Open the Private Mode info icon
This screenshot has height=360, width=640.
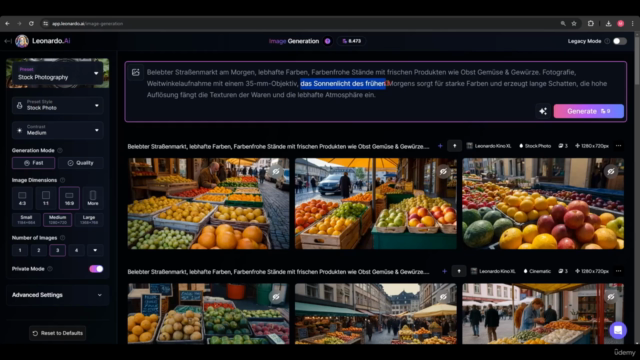[x=50, y=269]
